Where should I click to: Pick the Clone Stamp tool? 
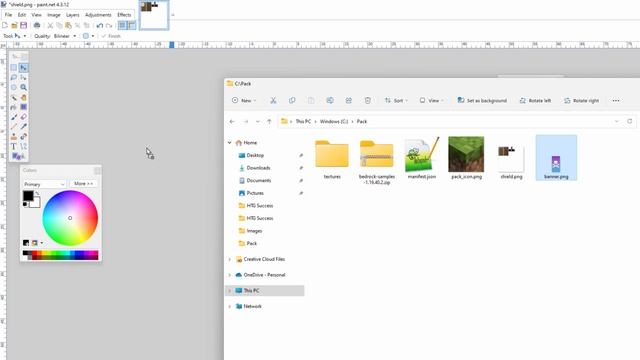pos(14,137)
